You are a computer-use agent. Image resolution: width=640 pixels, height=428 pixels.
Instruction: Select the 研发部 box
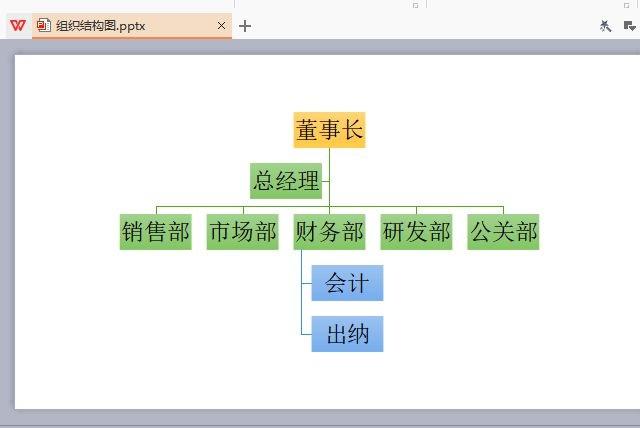click(416, 232)
